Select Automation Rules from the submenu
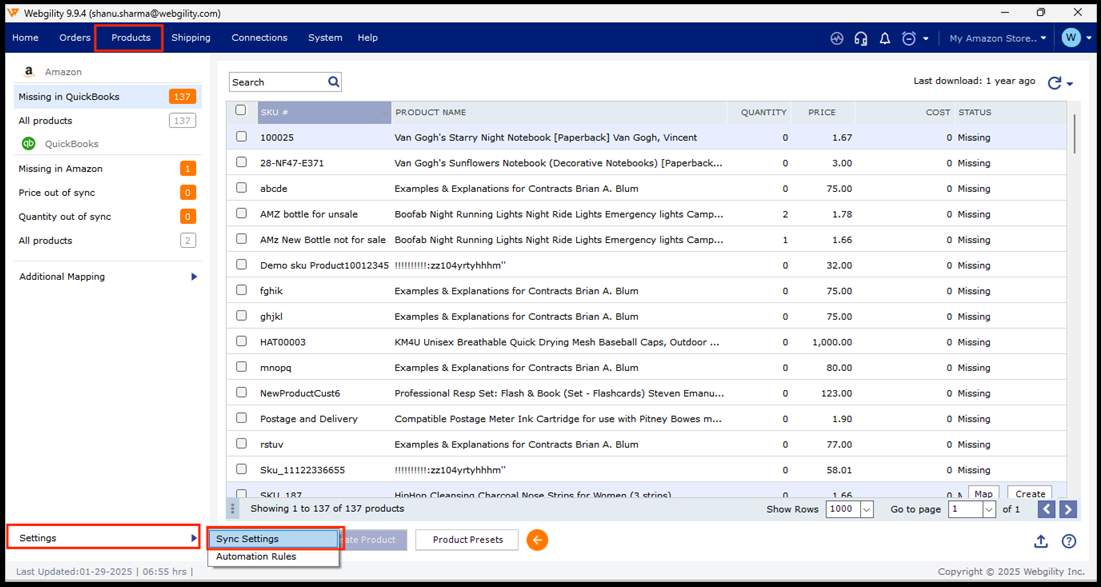Viewport: 1101px width, 587px height. click(256, 557)
